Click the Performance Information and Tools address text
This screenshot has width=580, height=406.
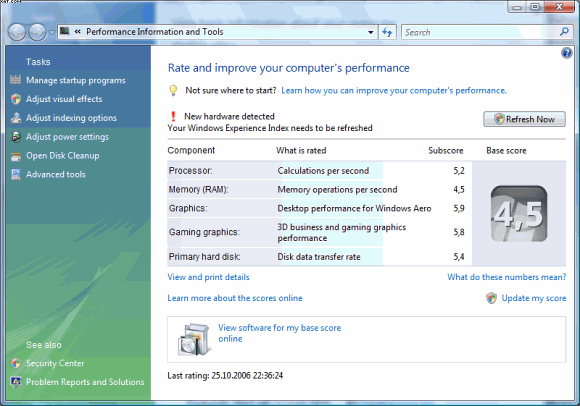155,32
